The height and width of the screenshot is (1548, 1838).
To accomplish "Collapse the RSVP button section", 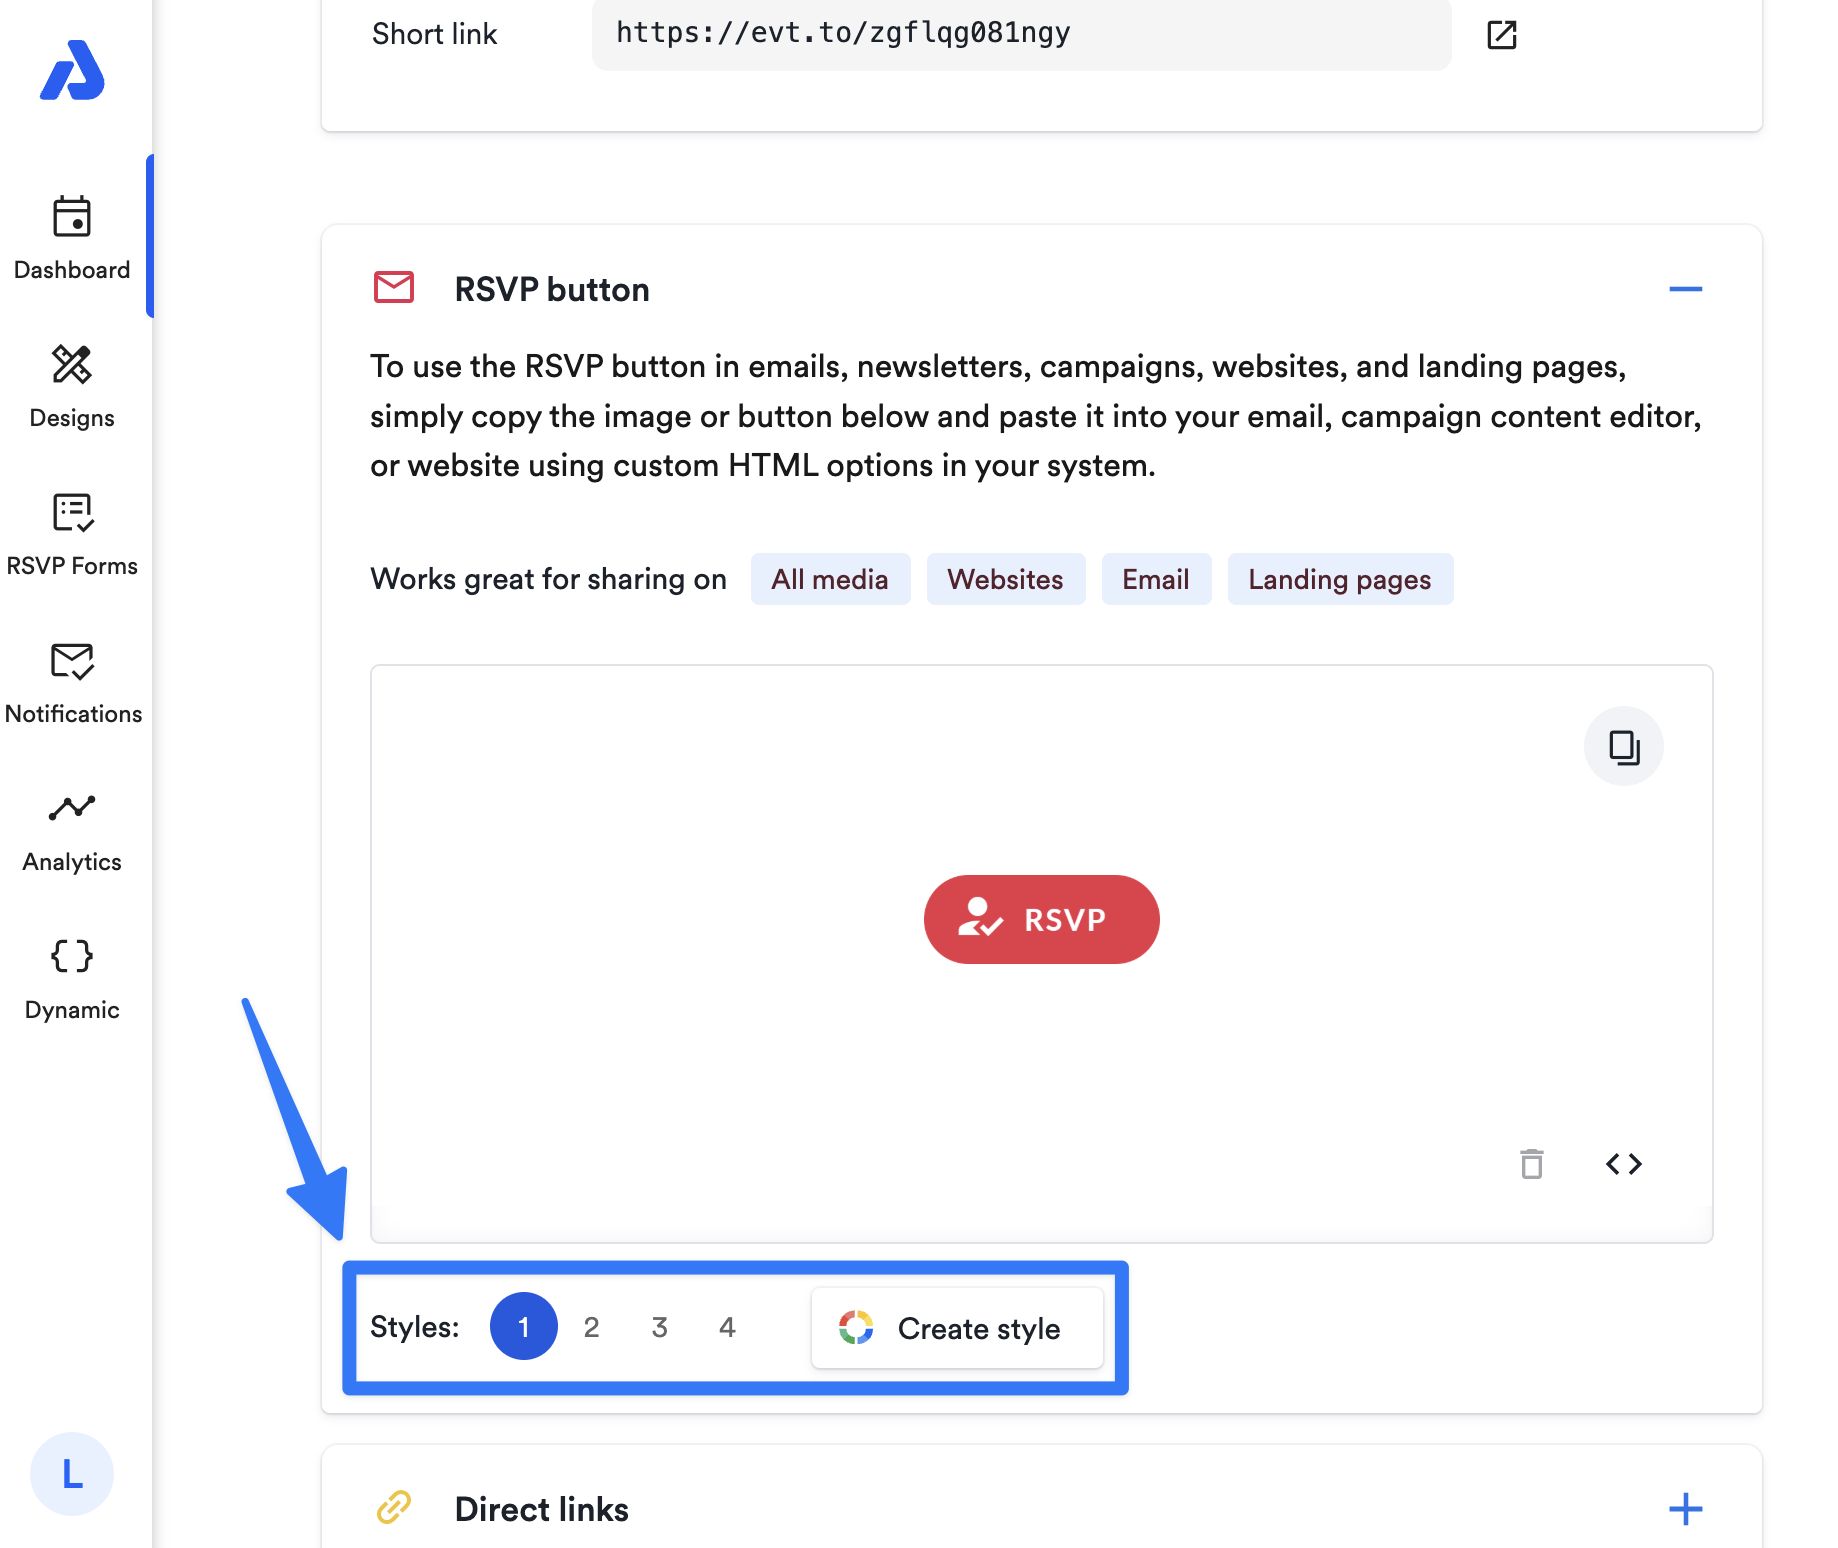I will pyautogui.click(x=1685, y=289).
